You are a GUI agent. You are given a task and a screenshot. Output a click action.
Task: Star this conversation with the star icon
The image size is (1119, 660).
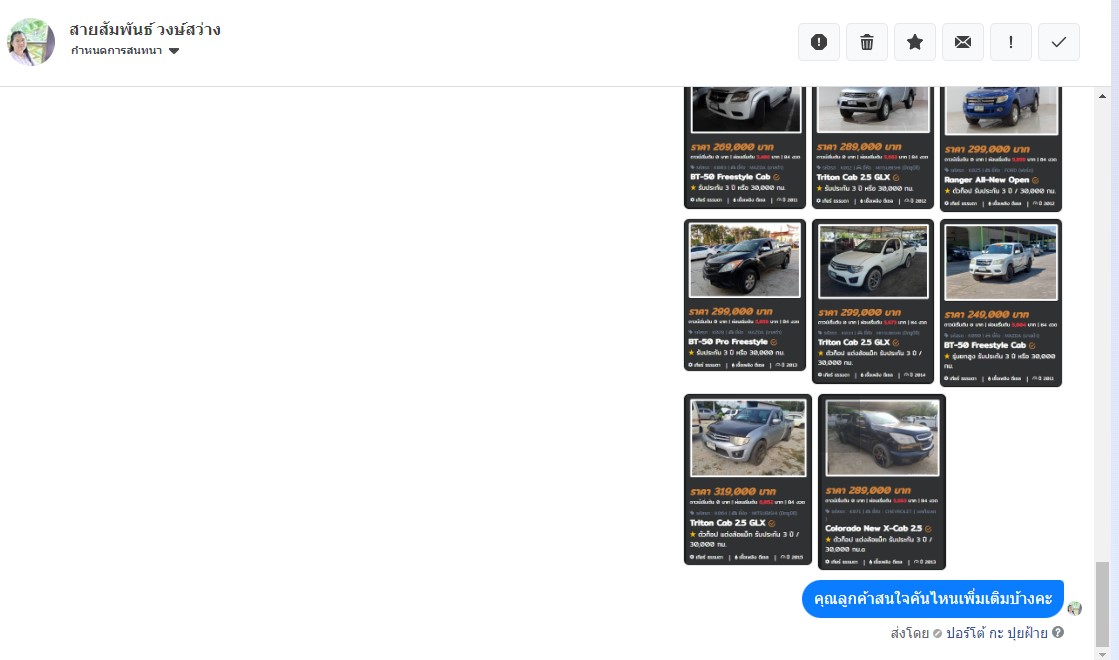[x=914, y=42]
